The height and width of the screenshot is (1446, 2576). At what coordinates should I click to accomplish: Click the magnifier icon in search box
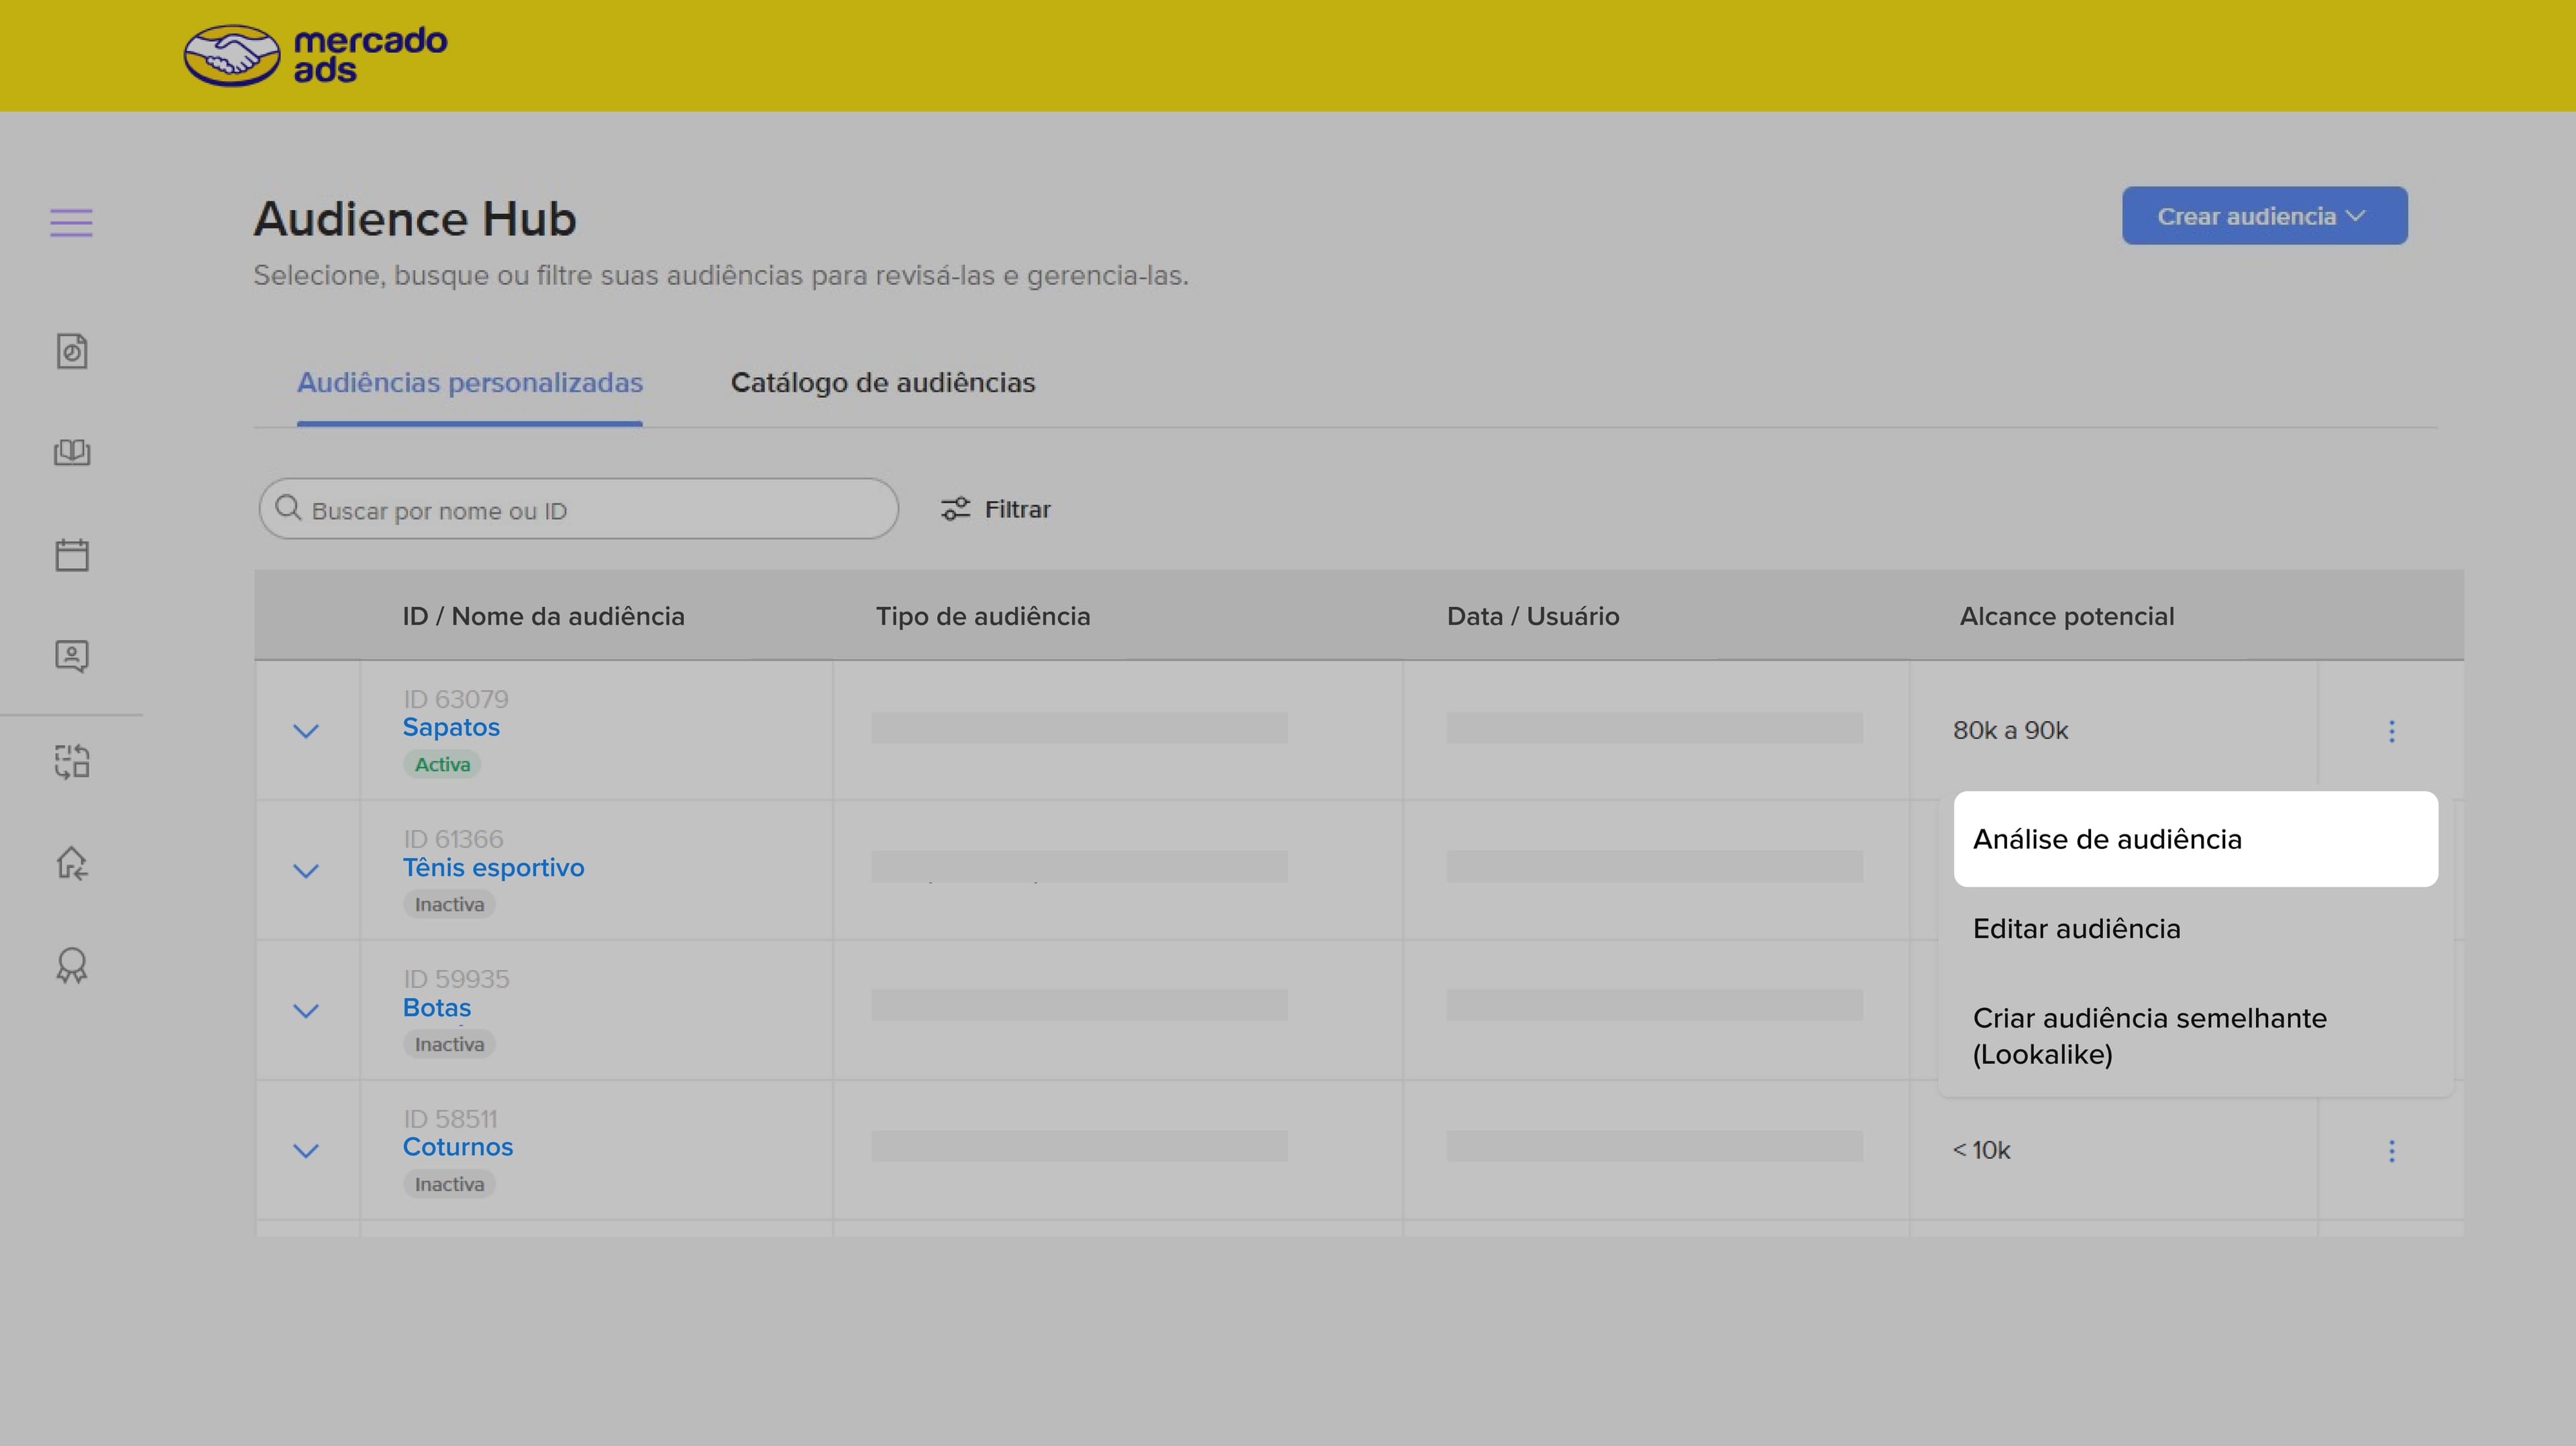coord(288,508)
